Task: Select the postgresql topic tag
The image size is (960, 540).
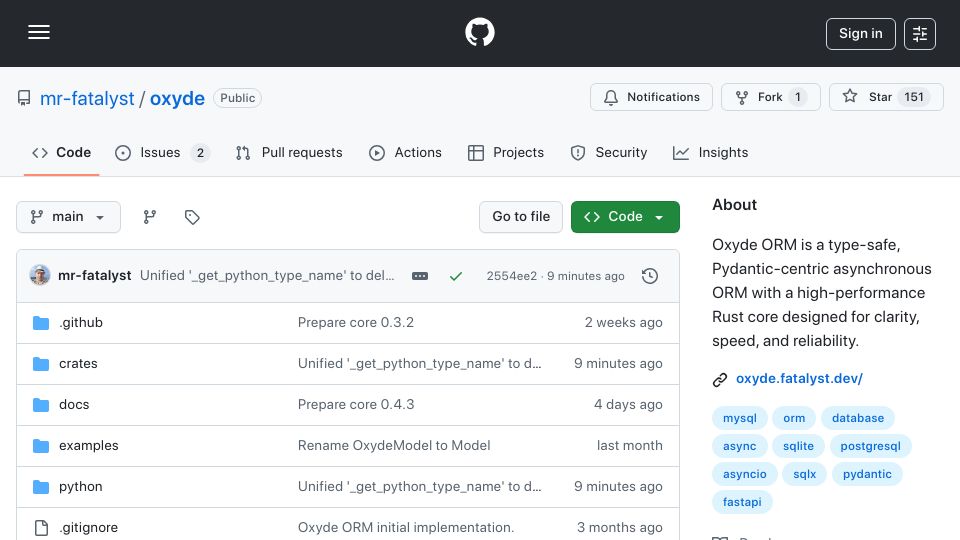Action: [871, 446]
